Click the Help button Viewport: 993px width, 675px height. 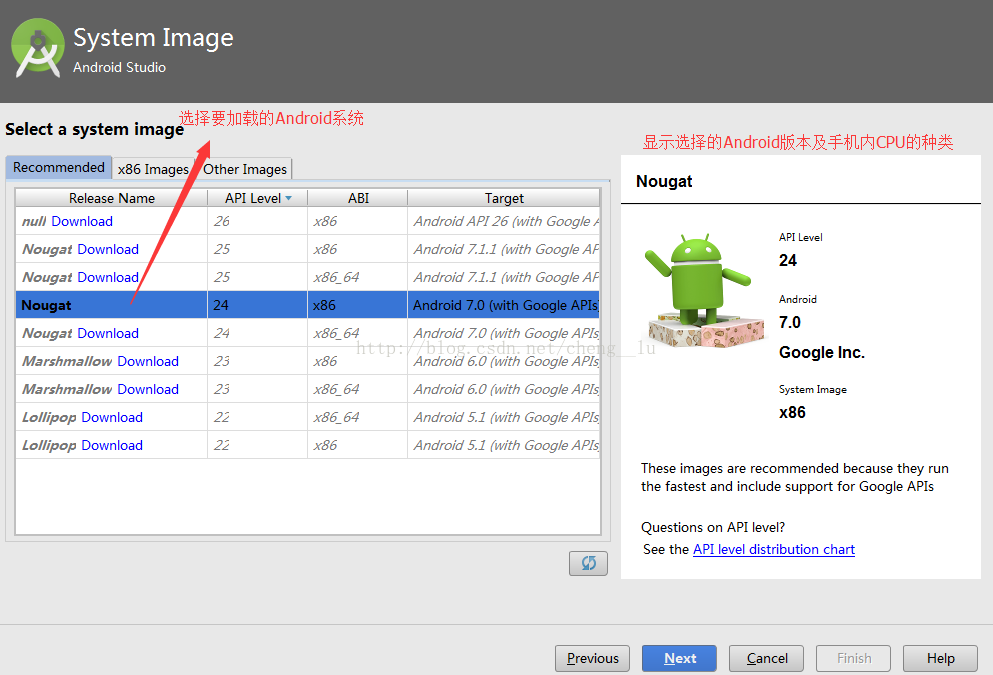[940, 659]
